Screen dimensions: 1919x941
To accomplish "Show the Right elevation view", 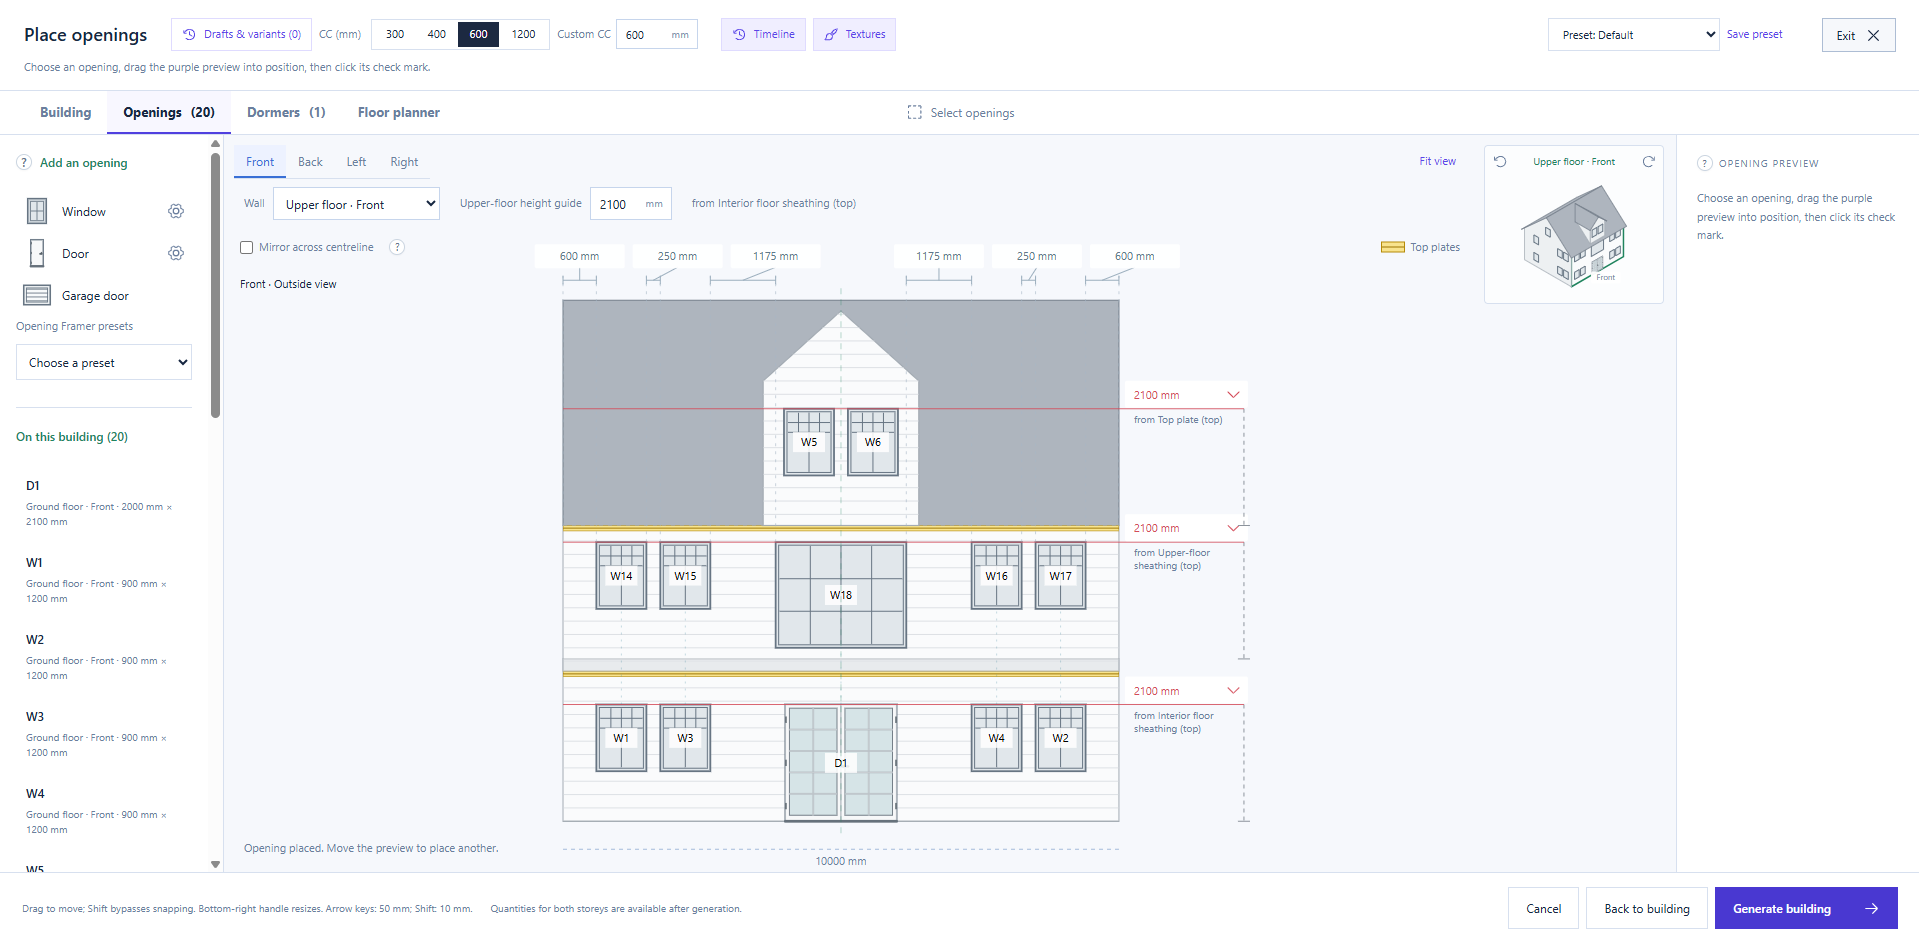I will click(404, 162).
